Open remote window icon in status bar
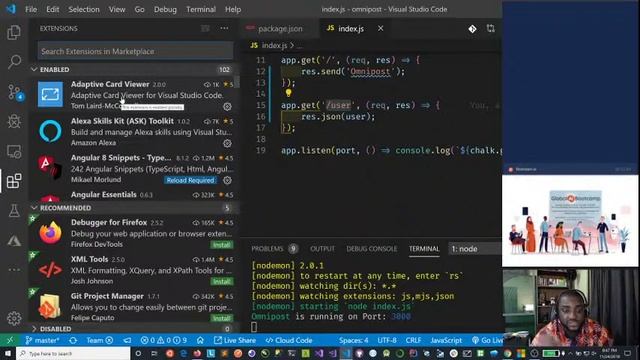 [9, 340]
